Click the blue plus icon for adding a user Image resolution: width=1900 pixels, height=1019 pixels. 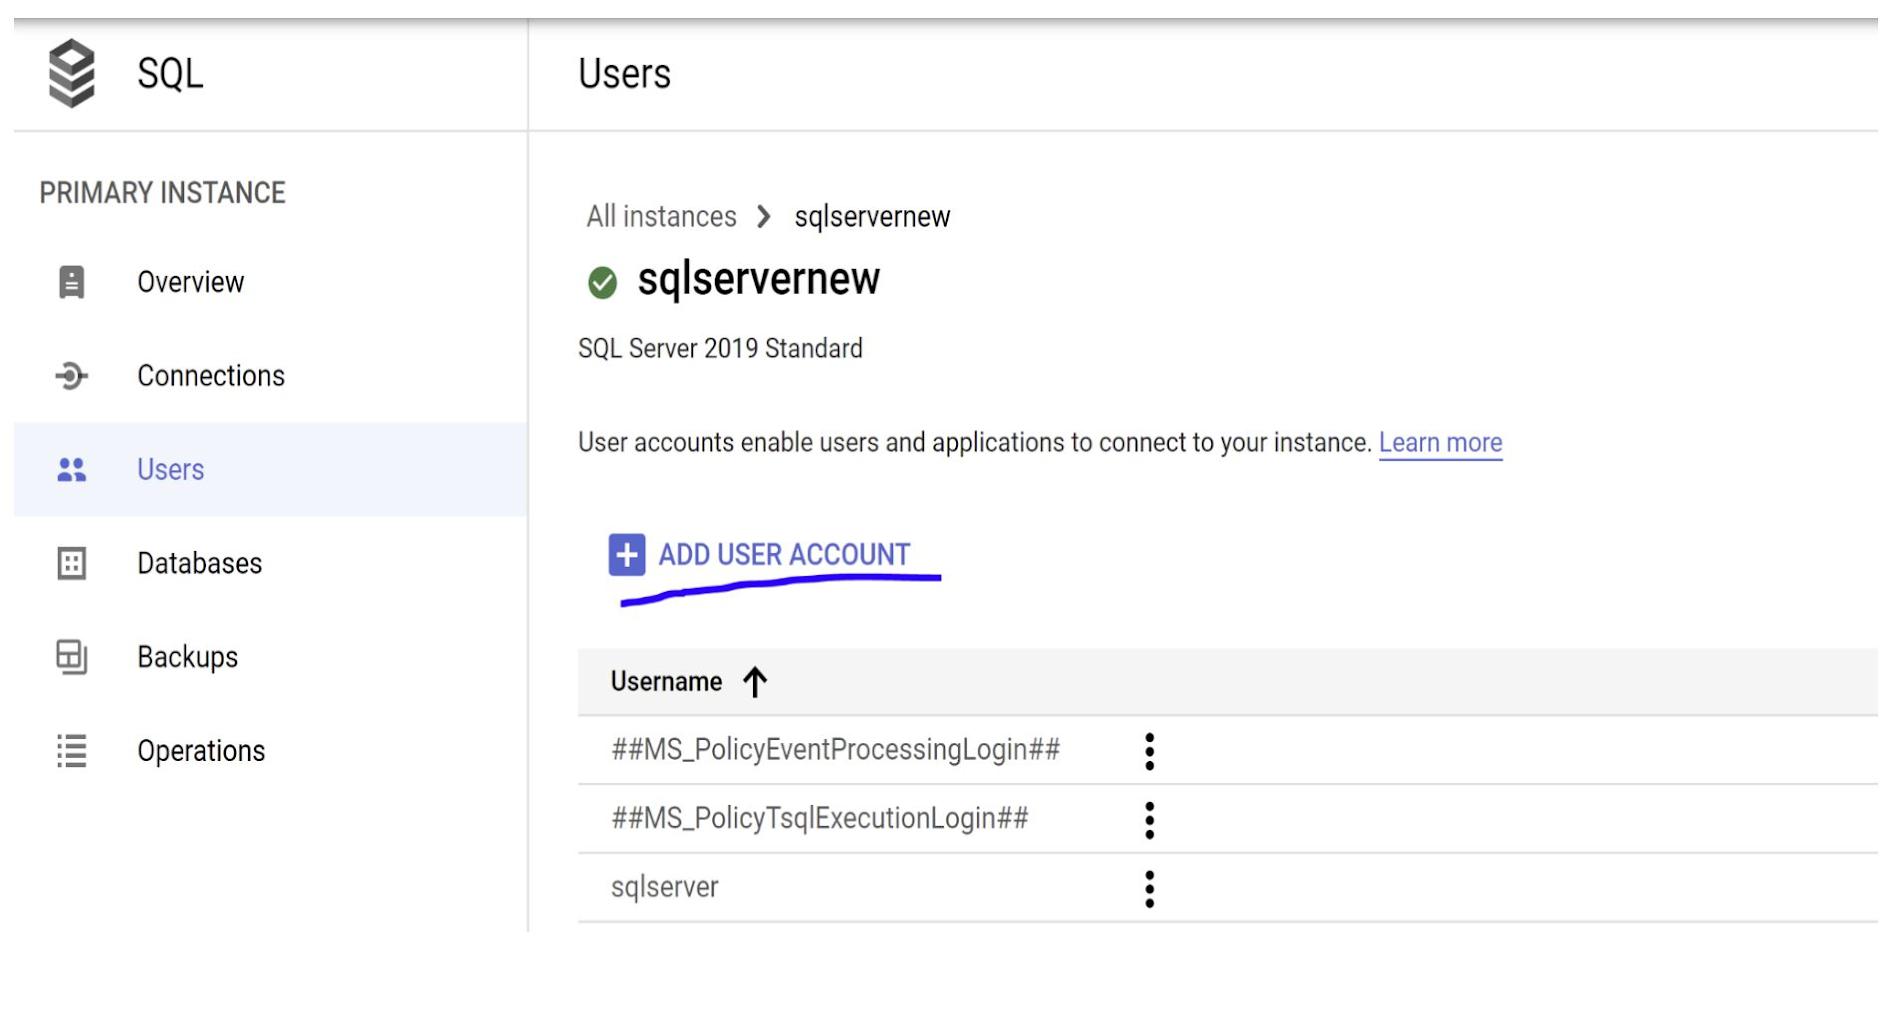pos(627,554)
